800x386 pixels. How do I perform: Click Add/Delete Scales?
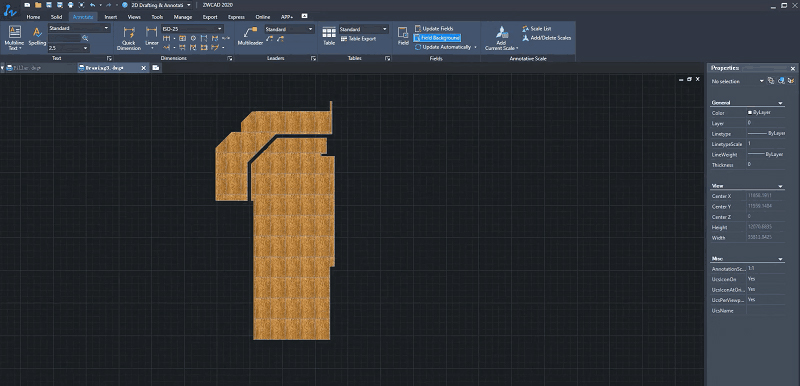(546, 38)
